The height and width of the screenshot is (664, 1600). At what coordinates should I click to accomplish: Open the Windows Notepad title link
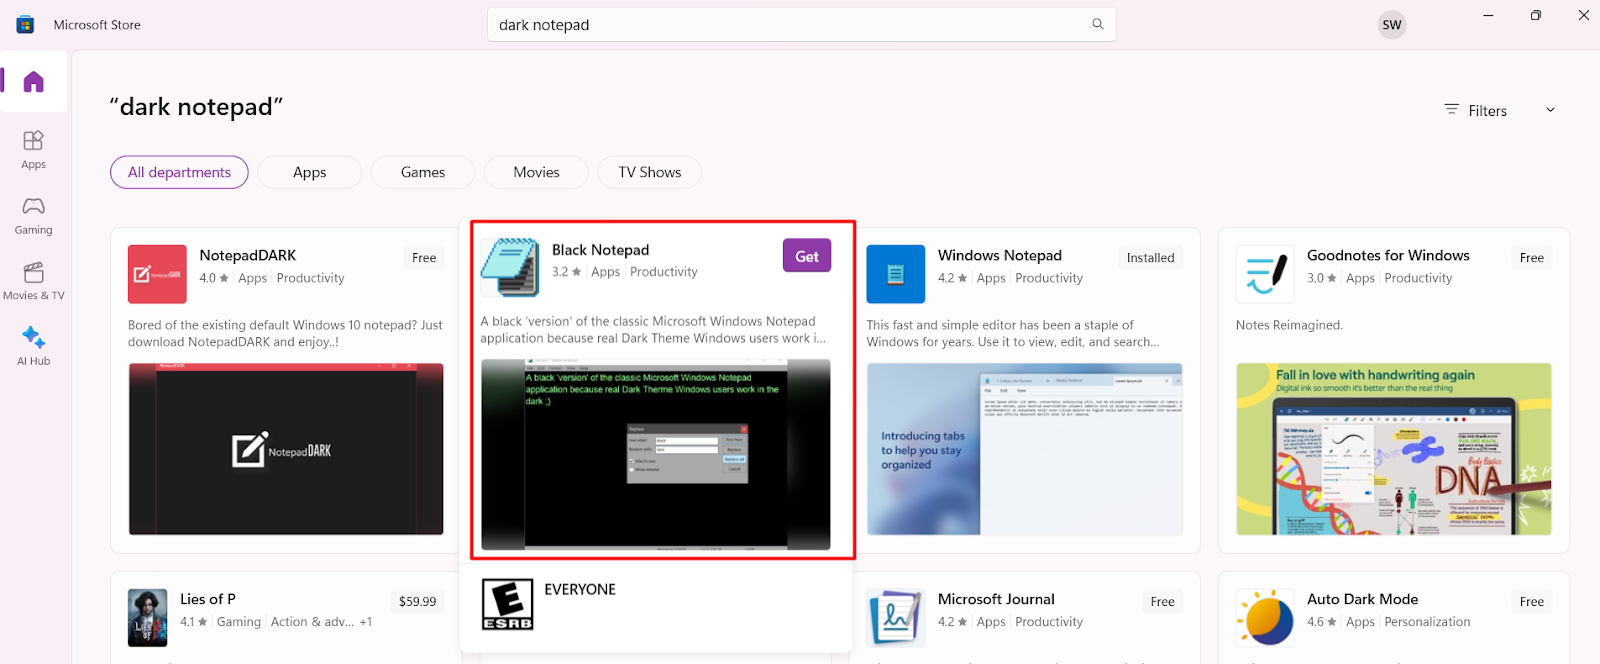(1000, 256)
